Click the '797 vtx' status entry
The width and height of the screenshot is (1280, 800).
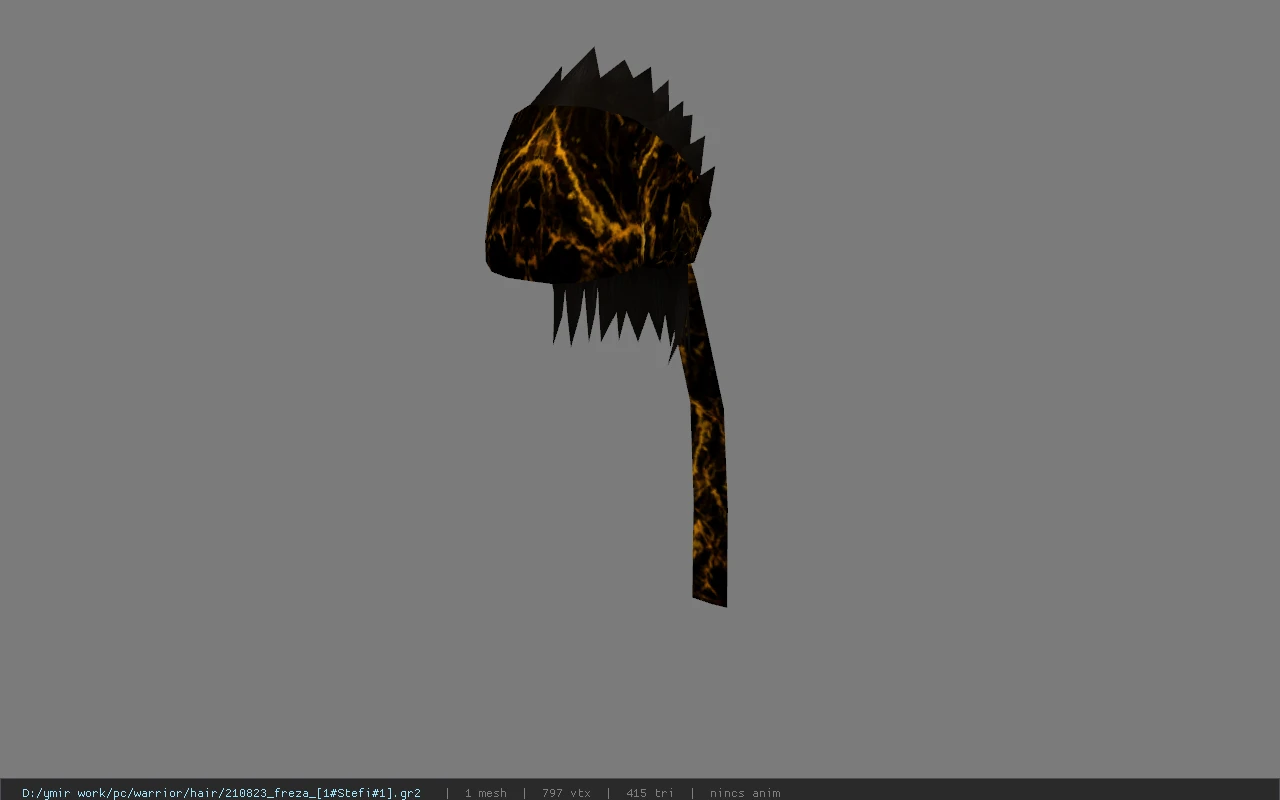pos(566,793)
